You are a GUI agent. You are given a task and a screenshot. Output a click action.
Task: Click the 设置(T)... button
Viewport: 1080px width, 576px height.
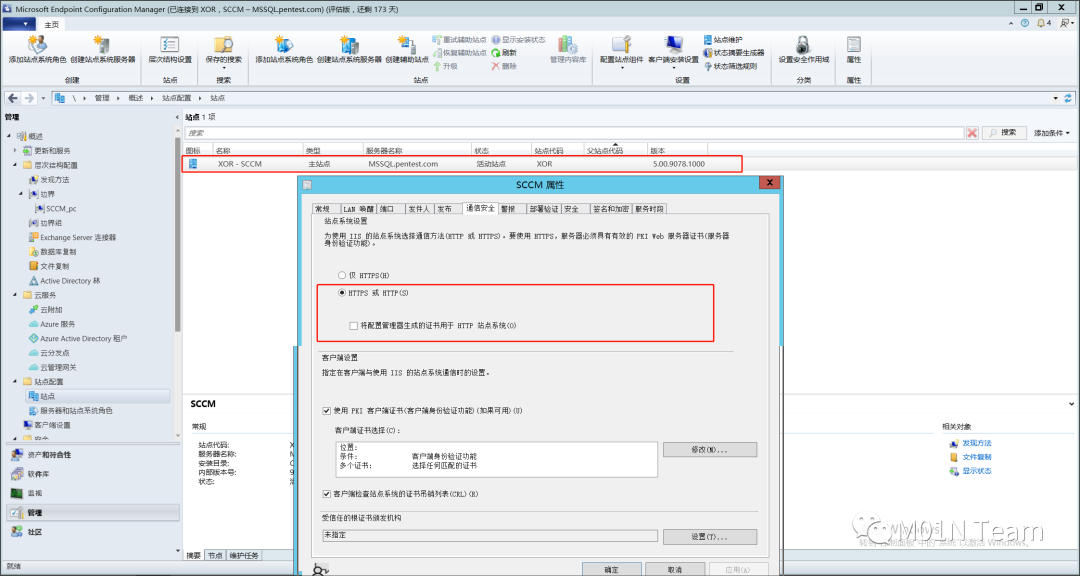pyautogui.click(x=709, y=537)
